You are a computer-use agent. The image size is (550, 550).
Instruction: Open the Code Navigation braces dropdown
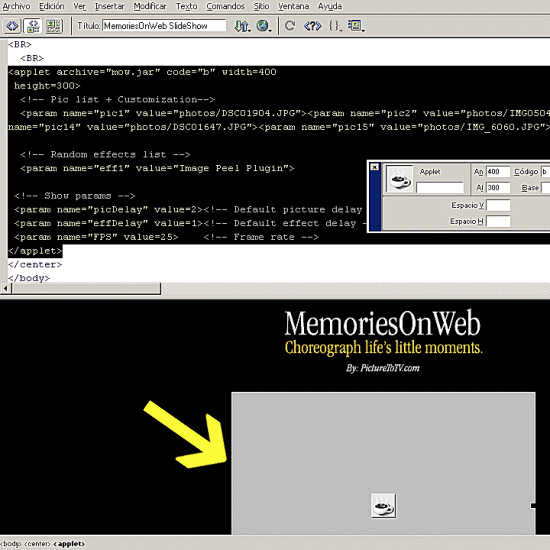(335, 26)
